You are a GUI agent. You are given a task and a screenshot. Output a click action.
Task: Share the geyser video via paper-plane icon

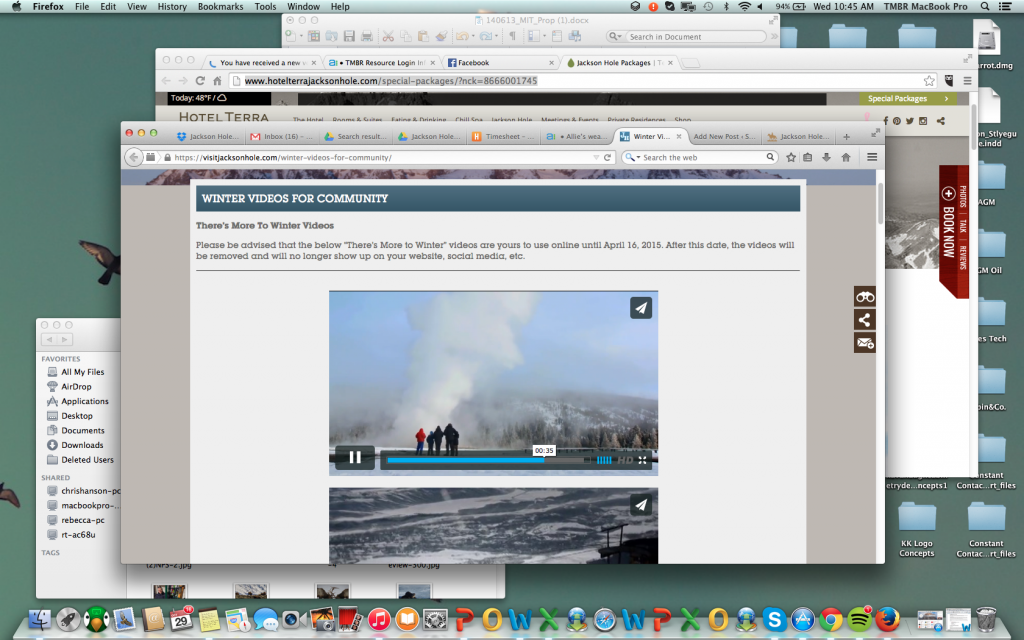pos(641,308)
